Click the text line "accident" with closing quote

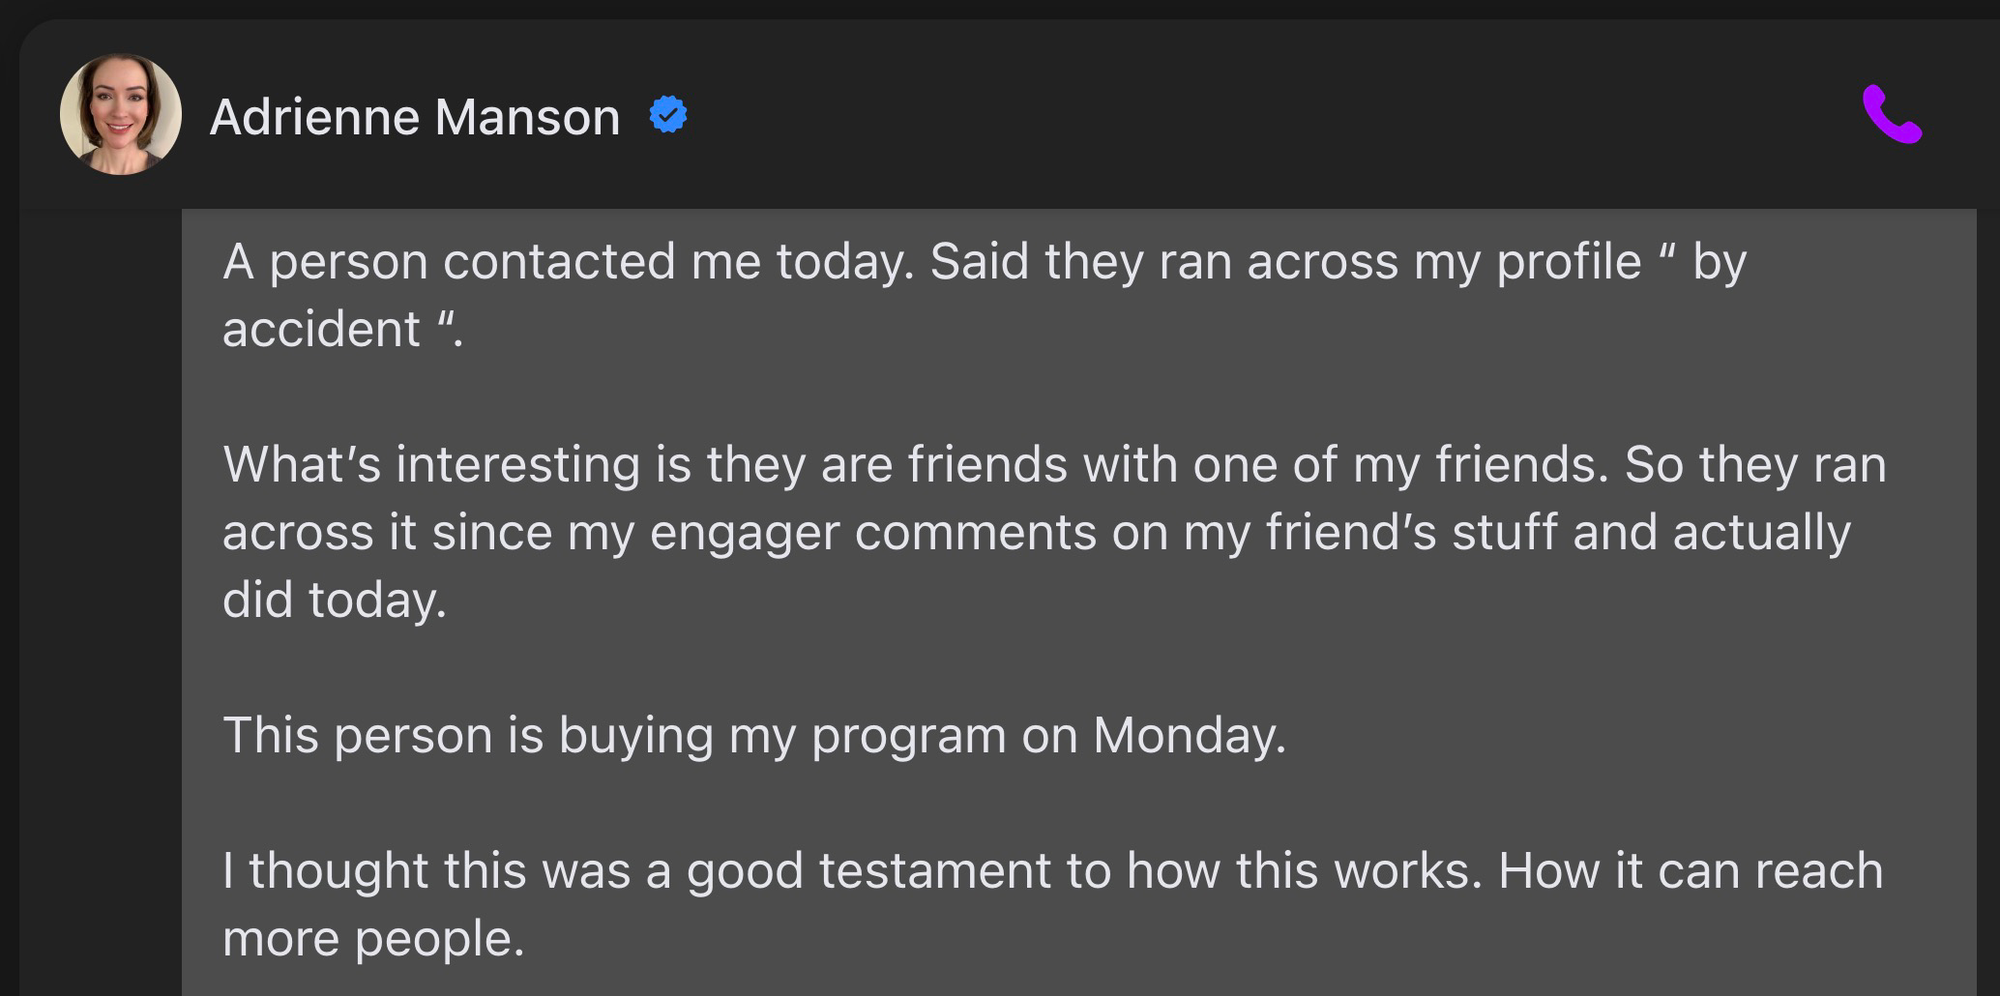pyautogui.click(x=342, y=329)
